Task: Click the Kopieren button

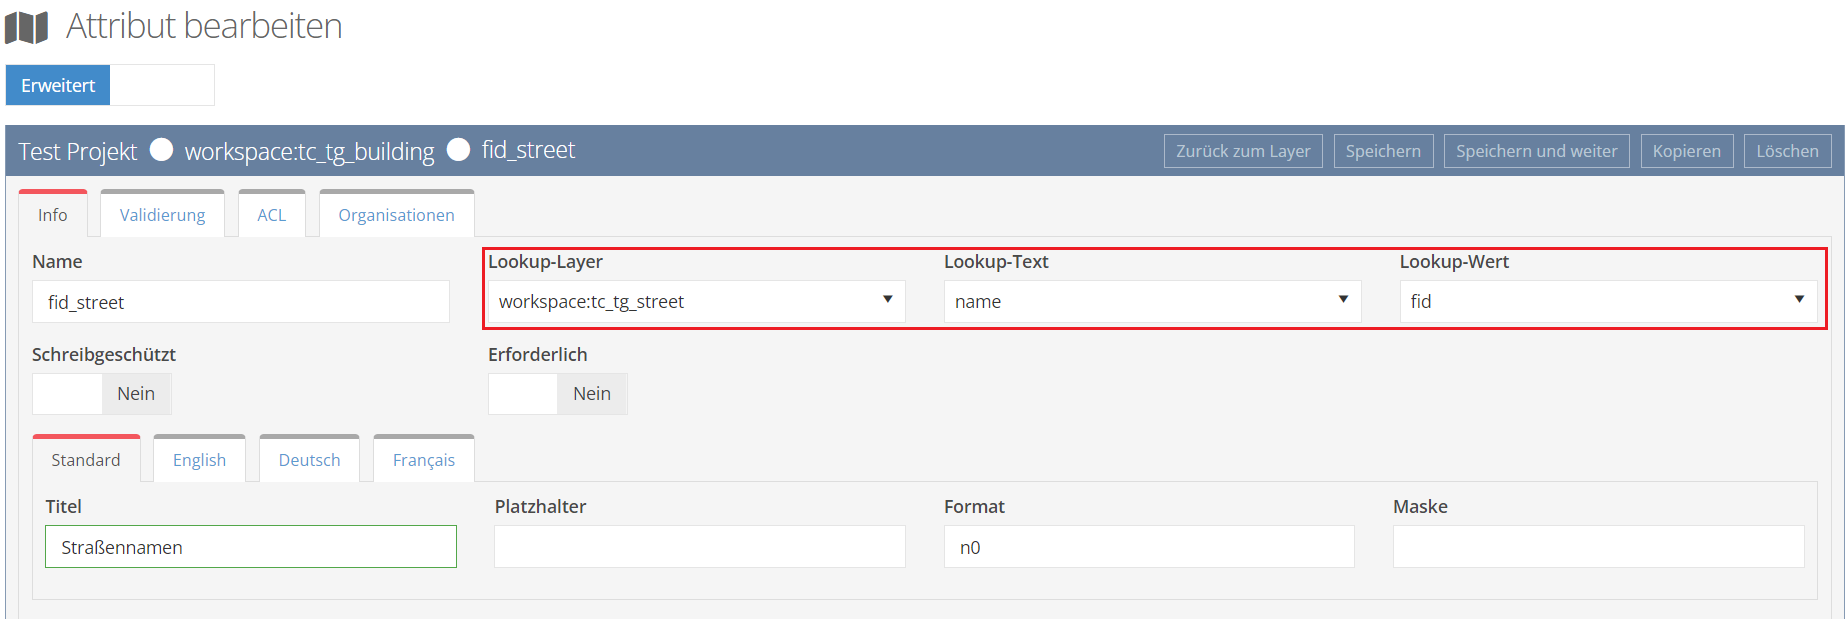Action: click(x=1686, y=151)
